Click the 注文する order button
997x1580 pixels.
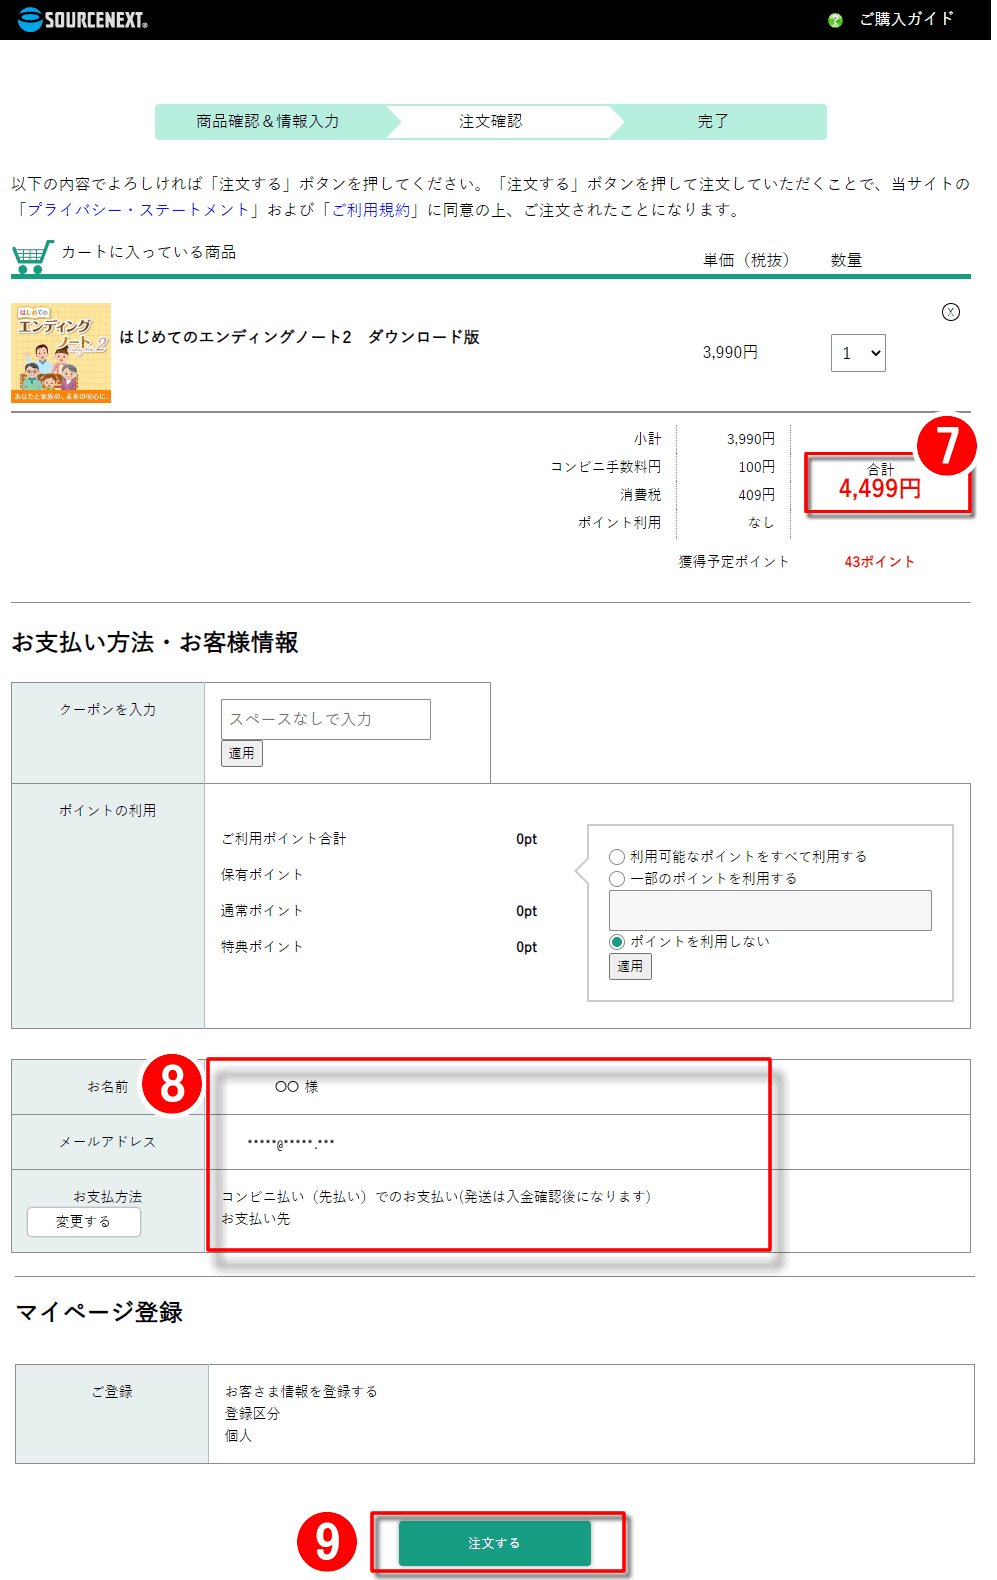point(495,1543)
